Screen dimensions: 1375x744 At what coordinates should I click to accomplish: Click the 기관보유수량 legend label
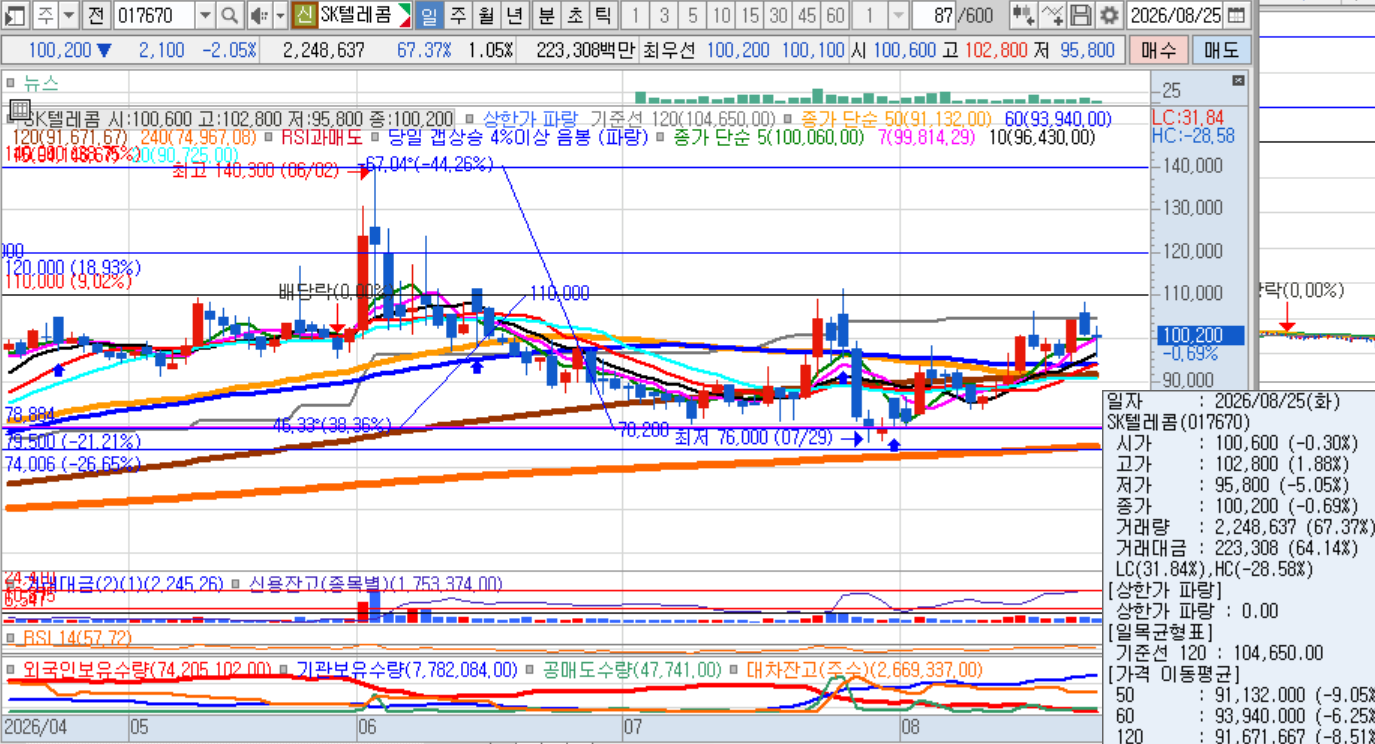(x=406, y=669)
